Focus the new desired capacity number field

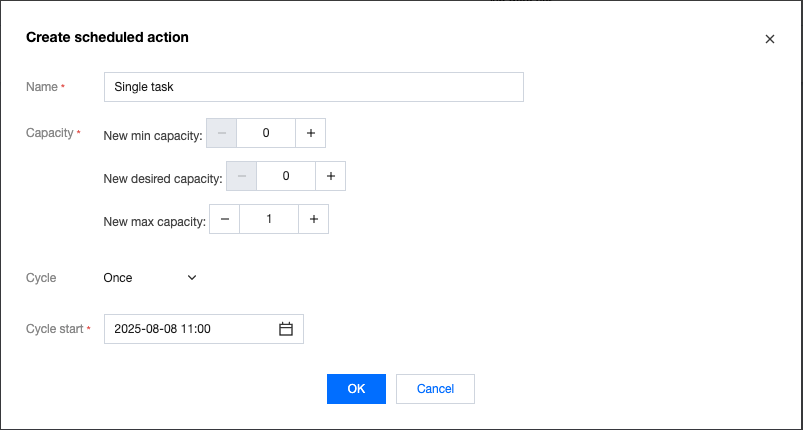pos(286,176)
